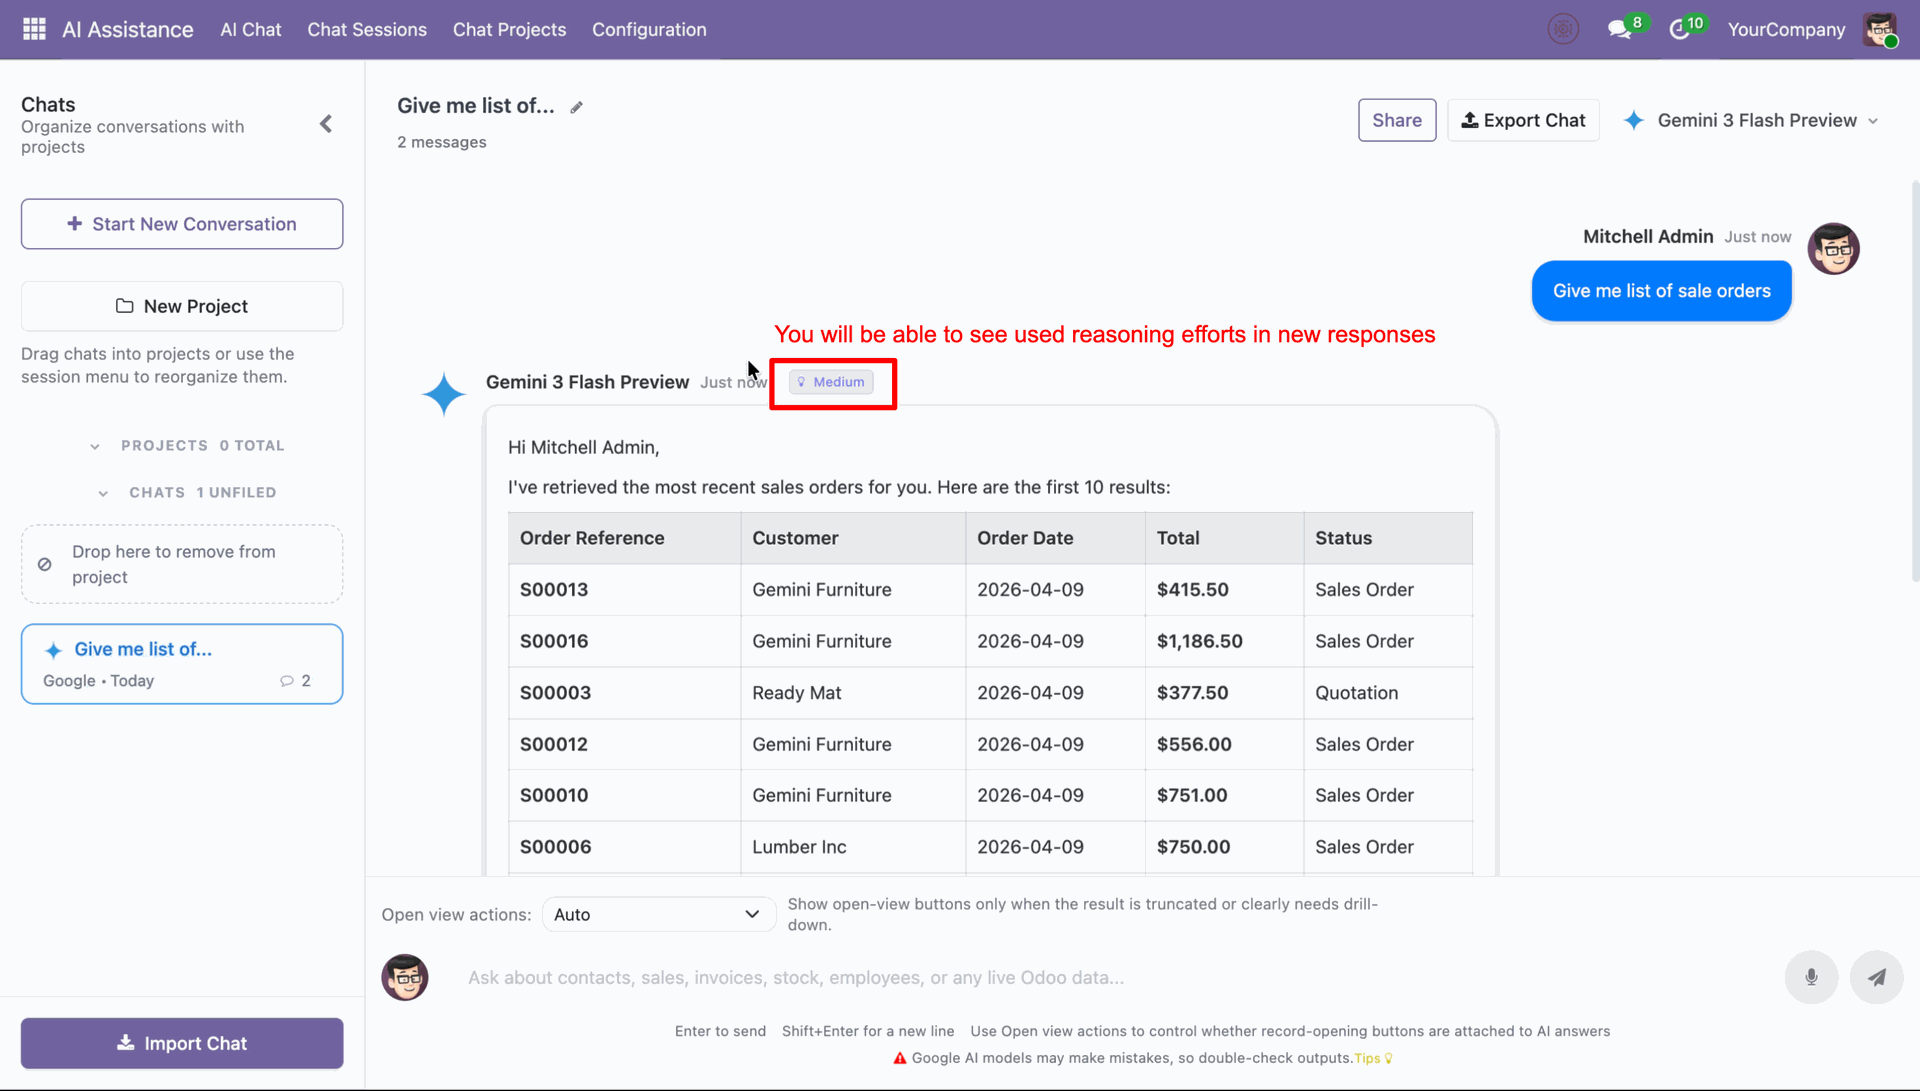Screen dimensions: 1920x1091
Task: Open the Chat Sessions menu
Action: coord(367,29)
